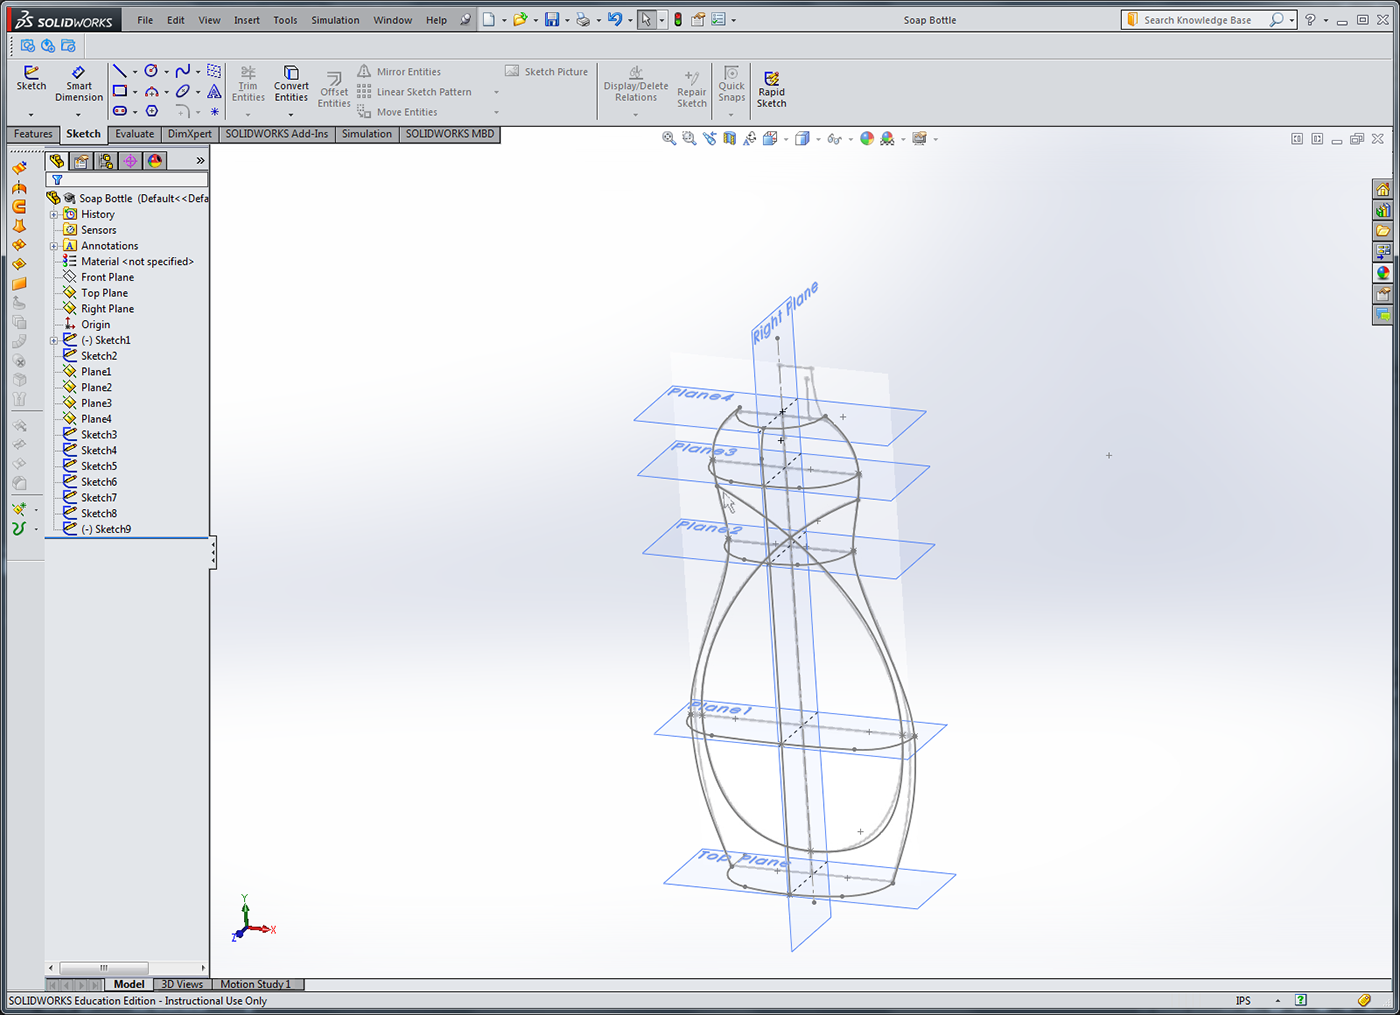Open the Simulation menu
Image resolution: width=1400 pixels, height=1015 pixels.
(x=335, y=20)
